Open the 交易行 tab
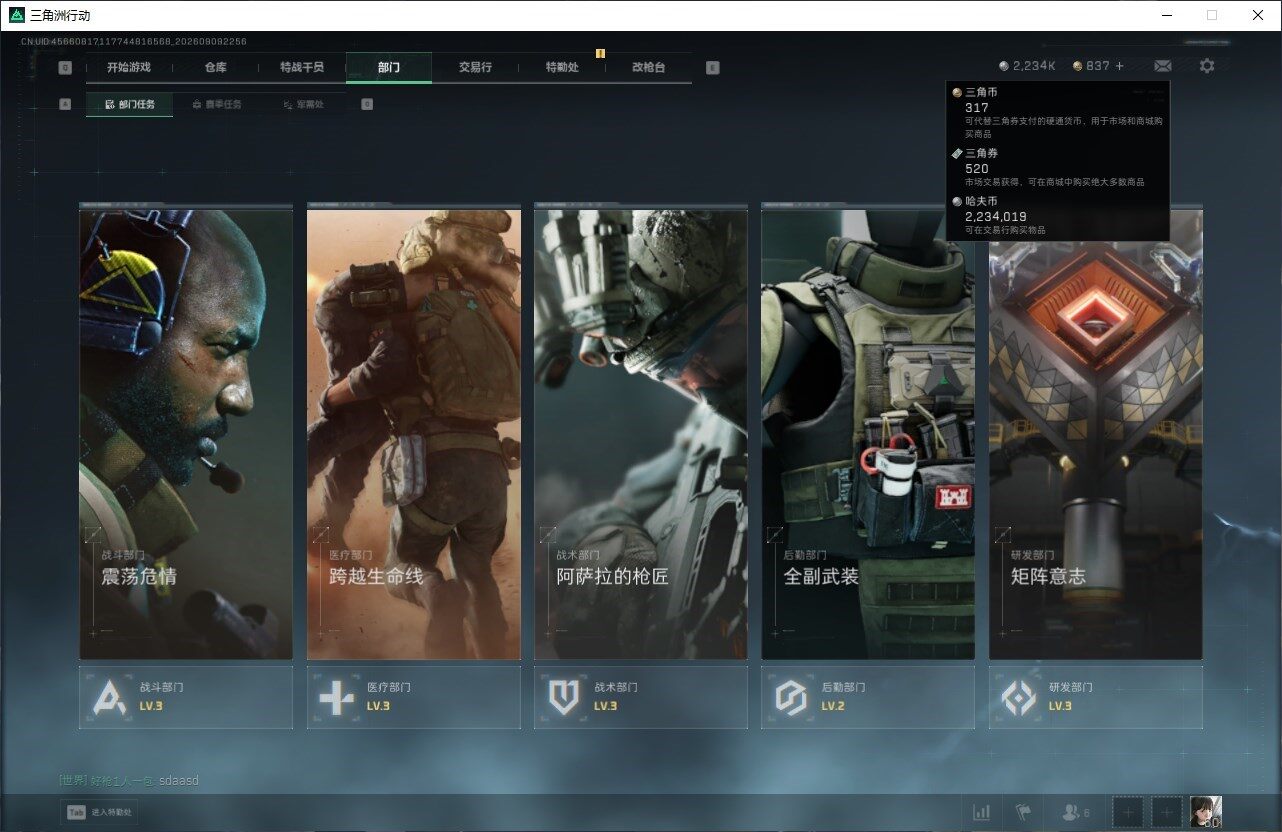The image size is (1282, 832). point(475,68)
